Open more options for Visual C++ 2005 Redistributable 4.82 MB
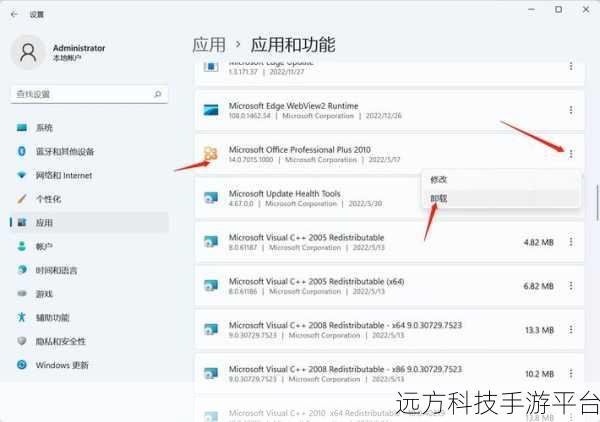This screenshot has height=422, width=600. pyautogui.click(x=571, y=242)
